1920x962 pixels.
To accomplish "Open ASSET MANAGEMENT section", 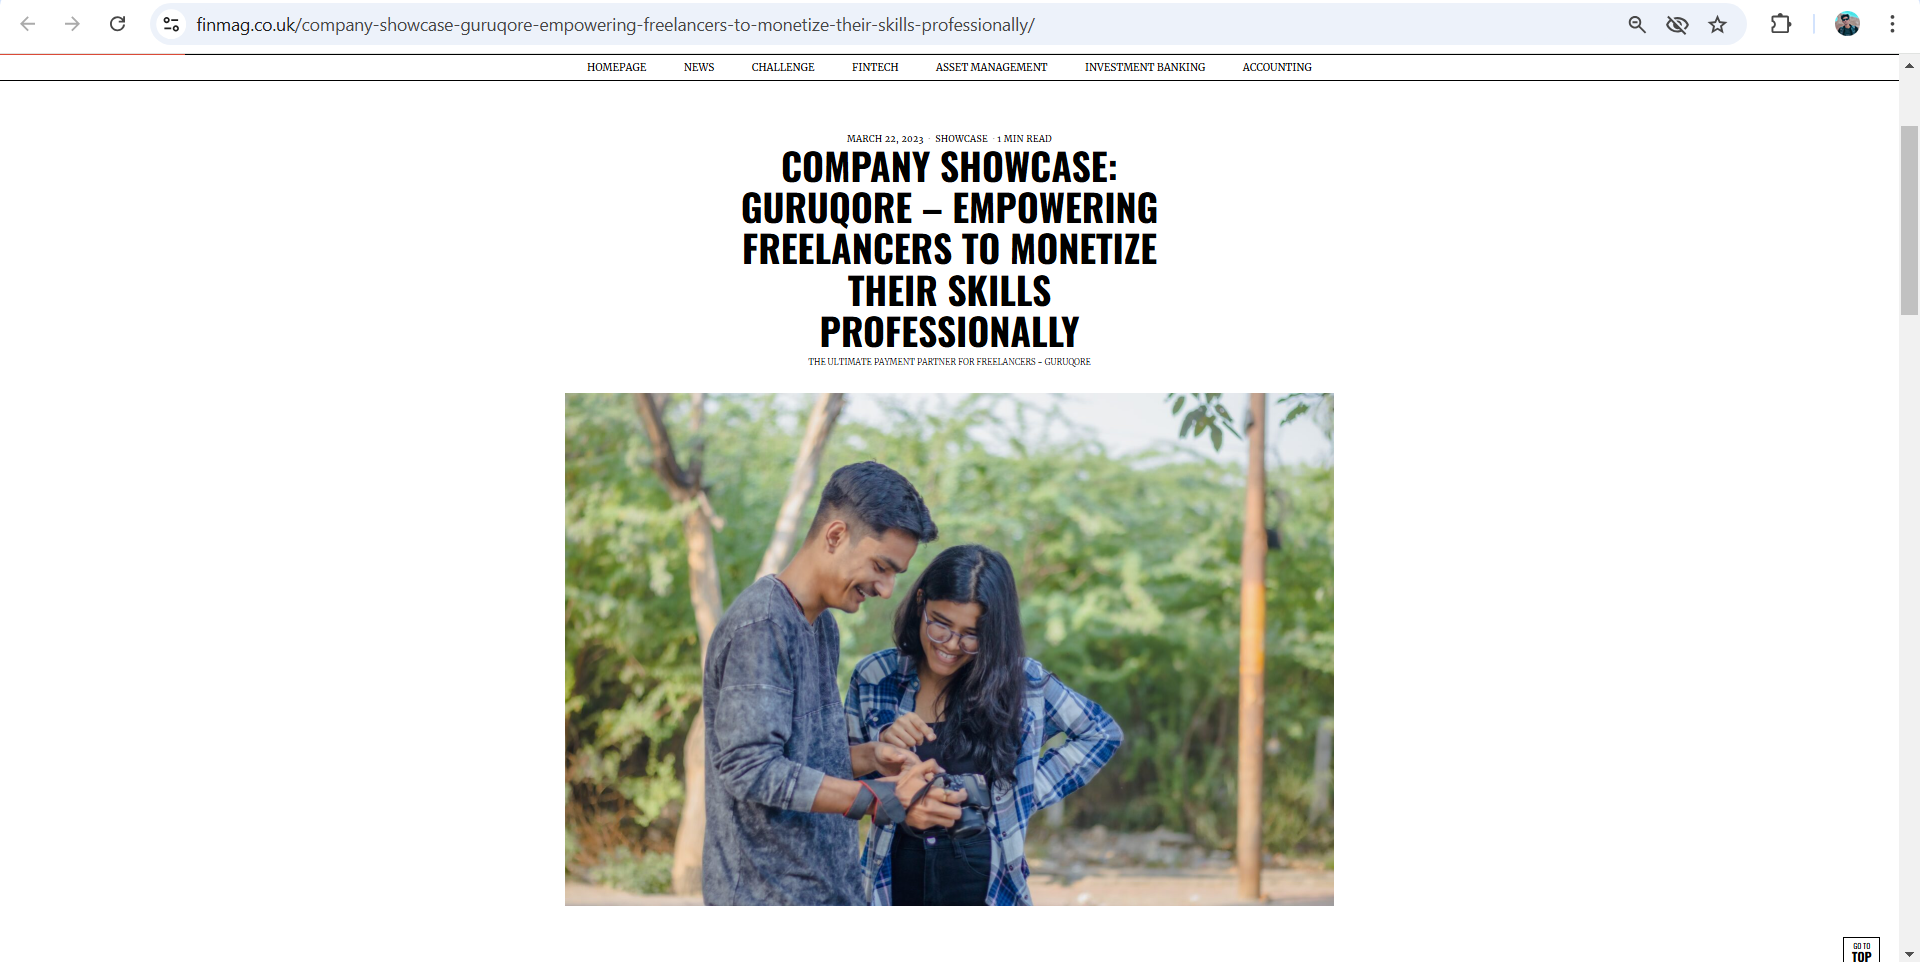I will click(991, 67).
